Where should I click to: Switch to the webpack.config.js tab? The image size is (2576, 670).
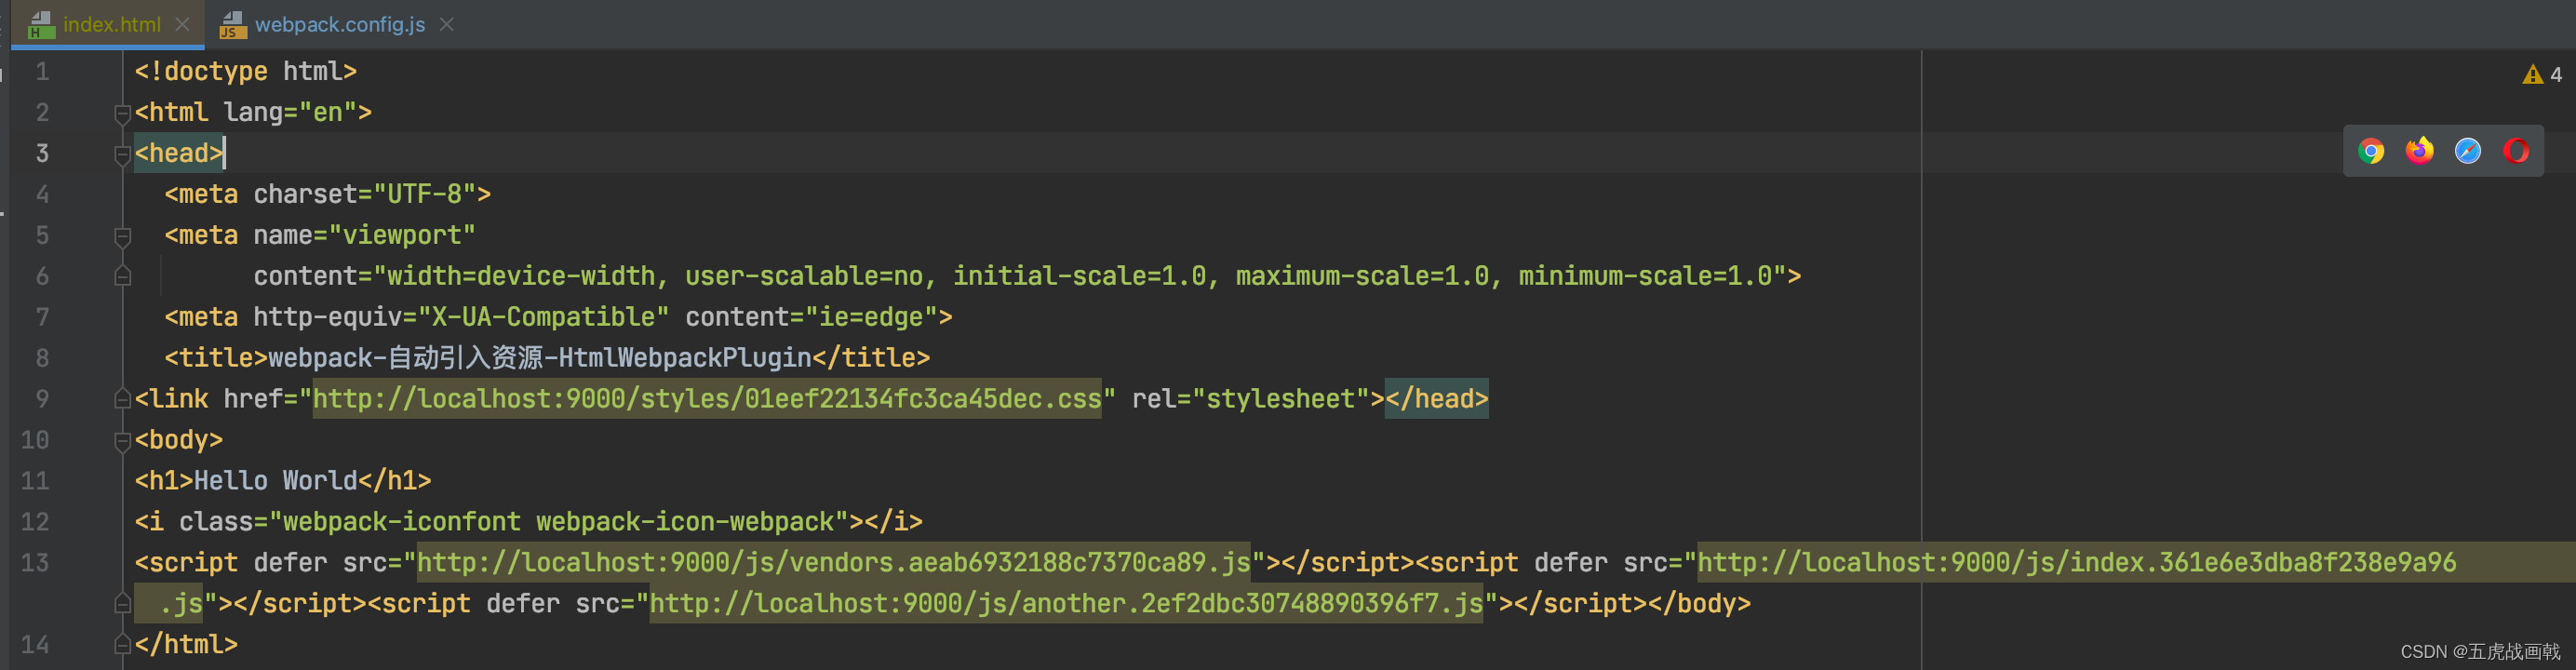(340, 25)
